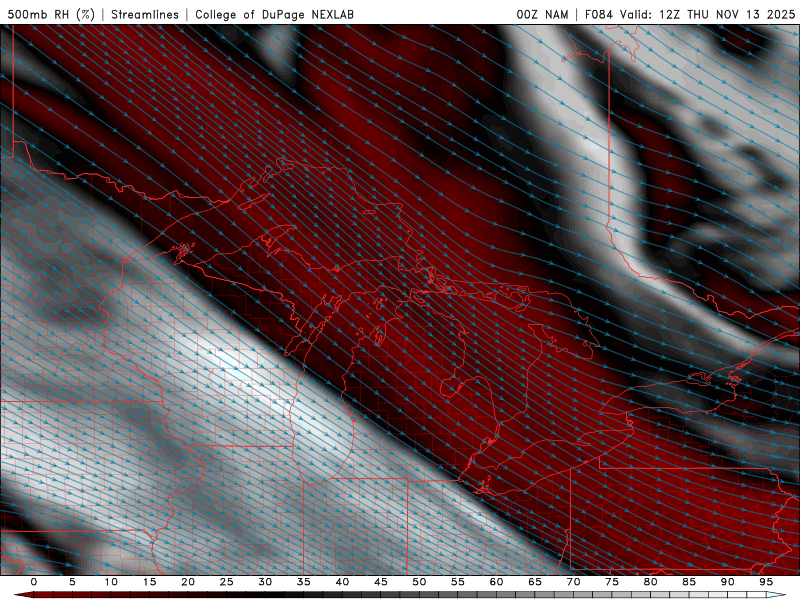Click the "20" label on the color scale
800x600 pixels.
tap(188, 582)
